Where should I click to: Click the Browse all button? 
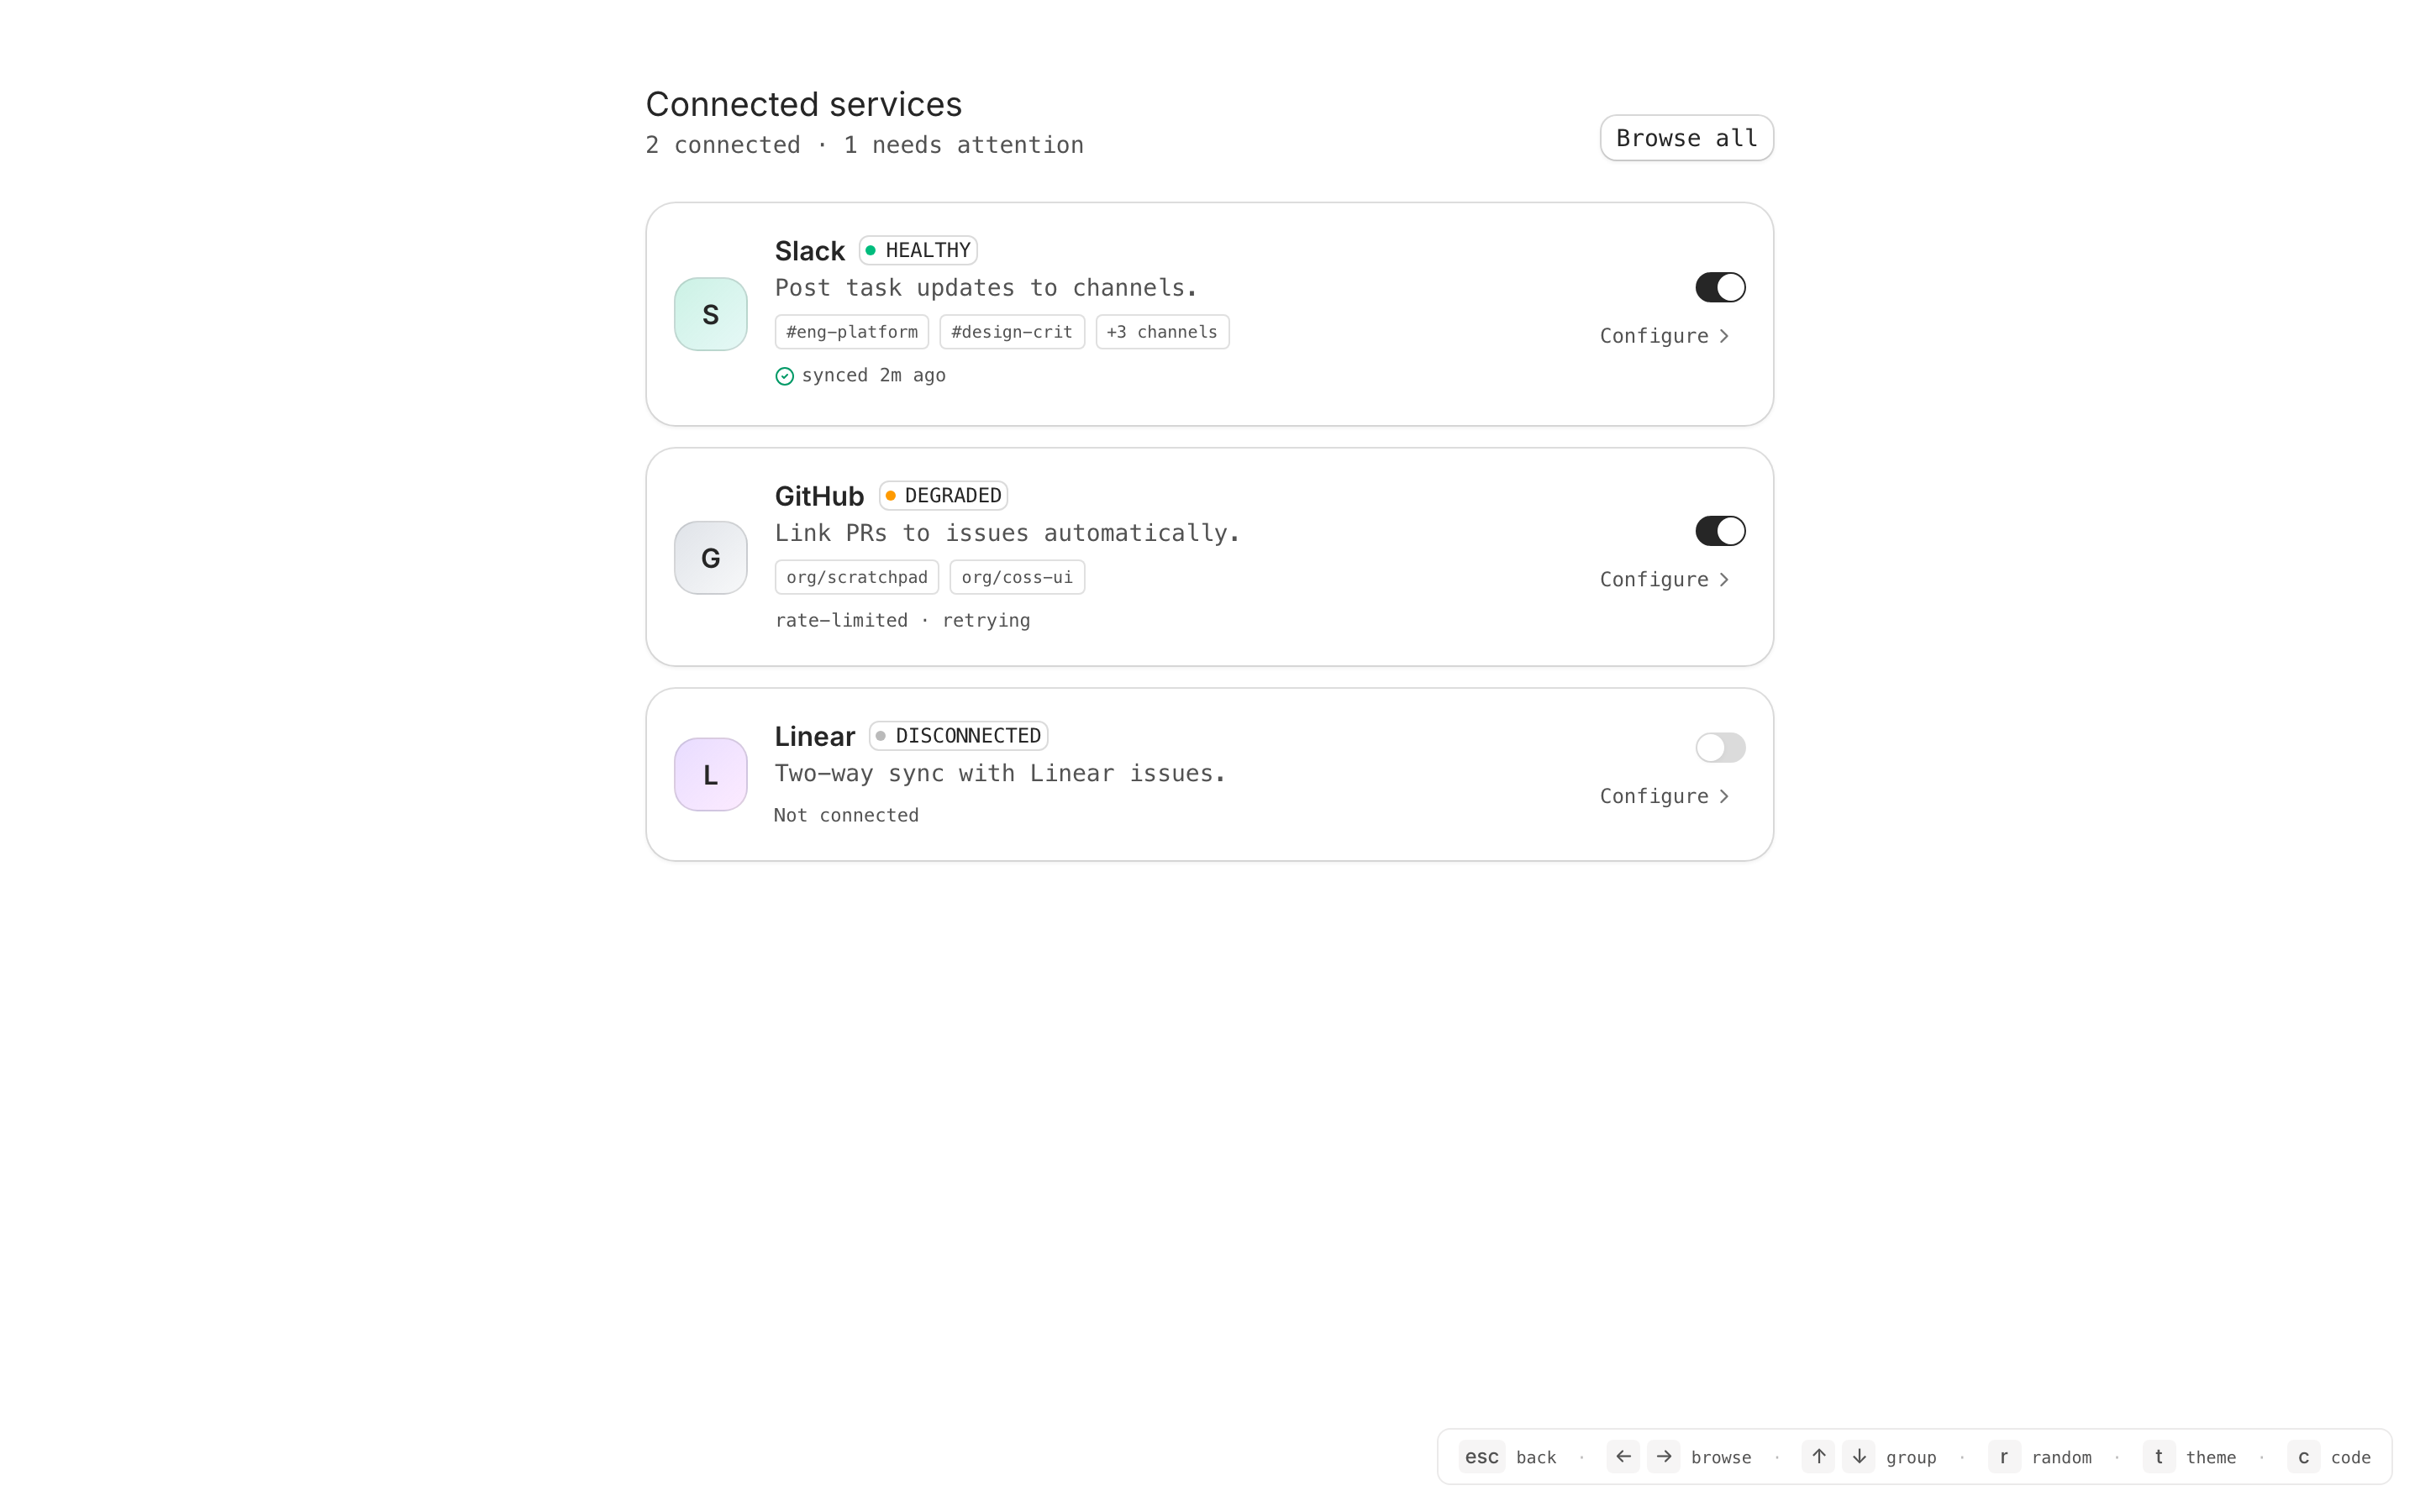click(1686, 138)
